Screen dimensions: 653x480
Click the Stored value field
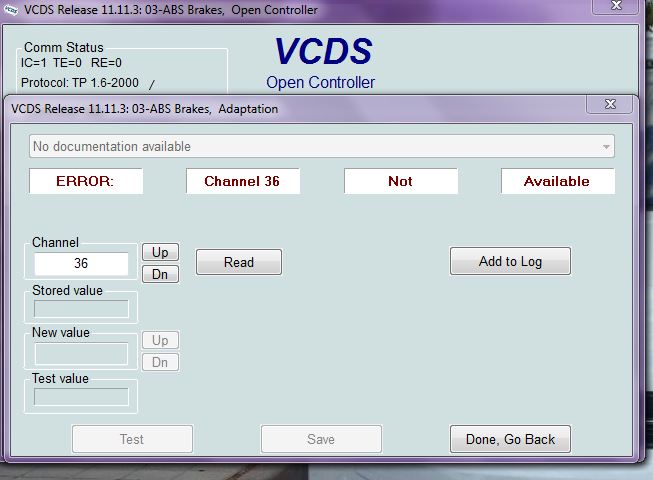pyautogui.click(x=81, y=309)
